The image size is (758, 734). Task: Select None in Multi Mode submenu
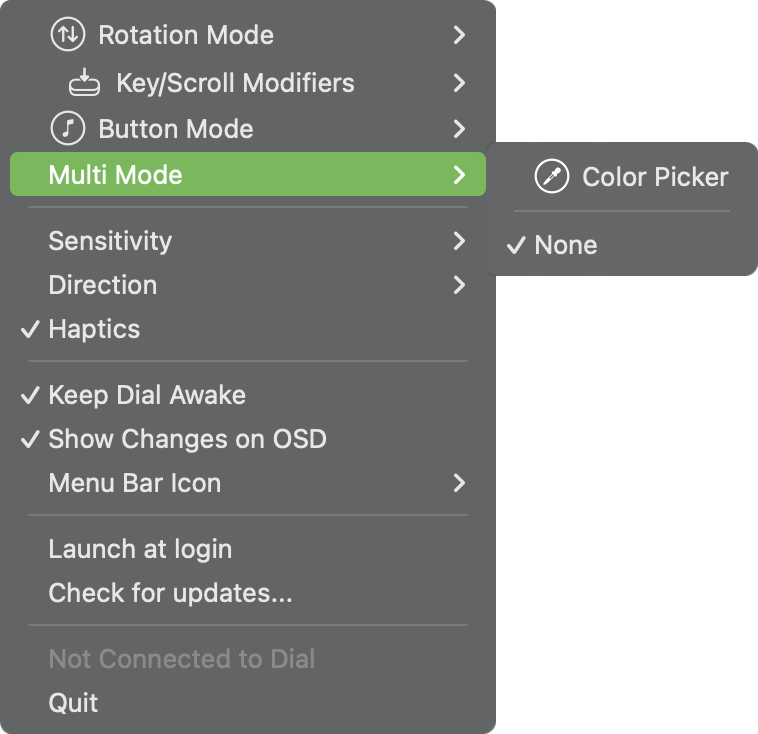(565, 245)
